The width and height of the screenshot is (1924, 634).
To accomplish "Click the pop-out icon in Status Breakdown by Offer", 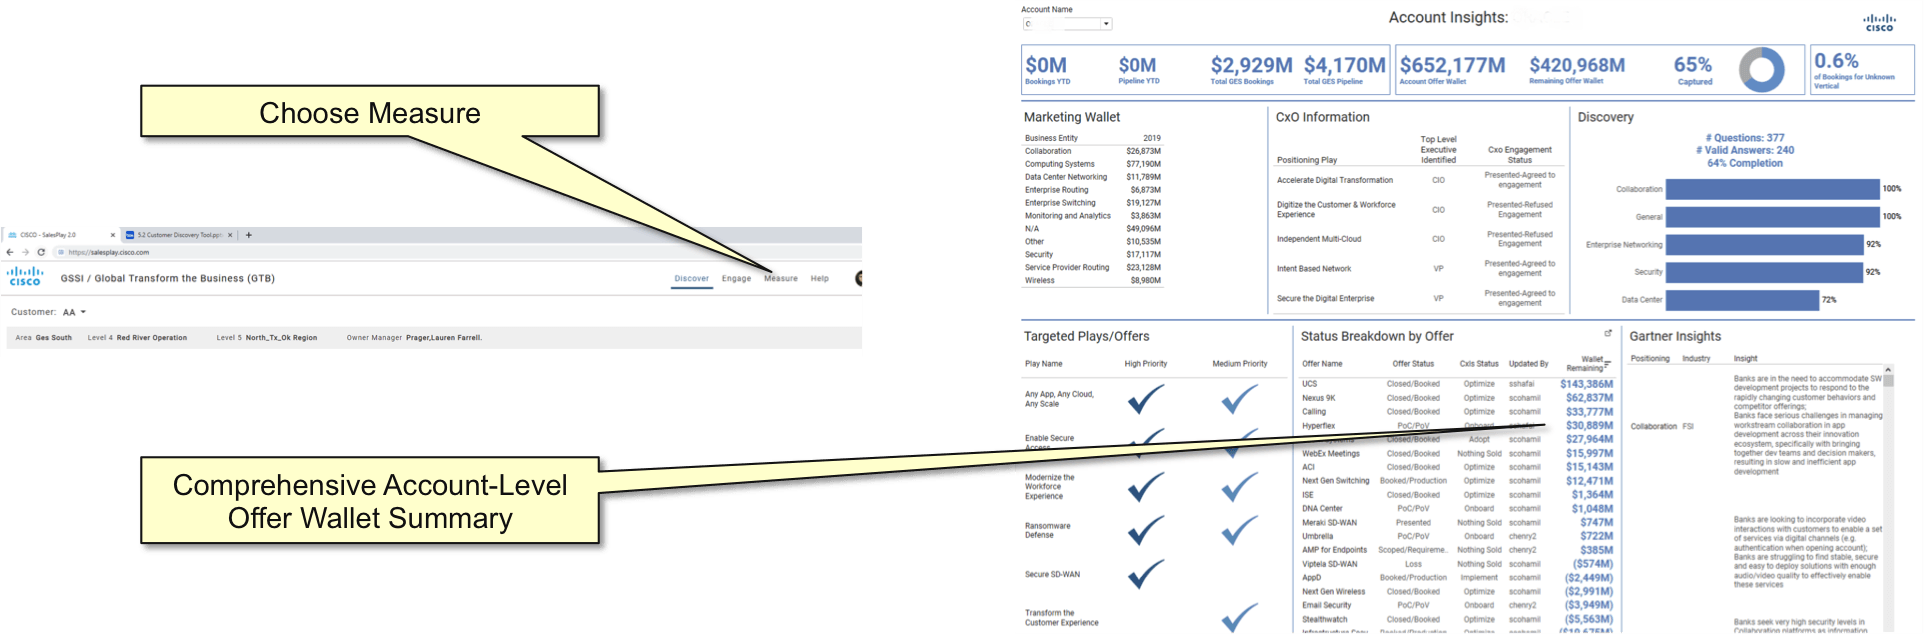I will tap(1608, 333).
